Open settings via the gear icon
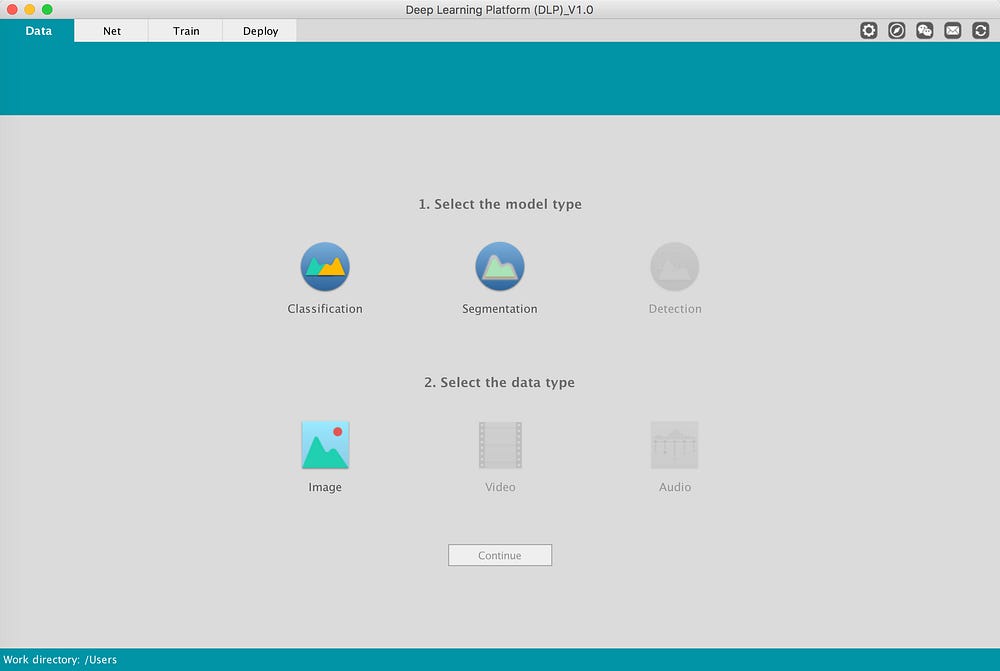The height and width of the screenshot is (671, 1000). (x=869, y=31)
